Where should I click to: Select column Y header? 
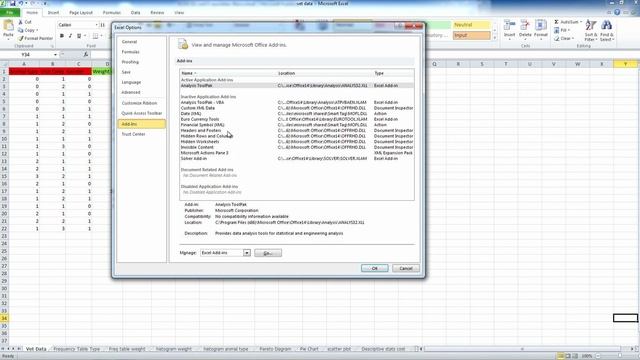point(625,64)
